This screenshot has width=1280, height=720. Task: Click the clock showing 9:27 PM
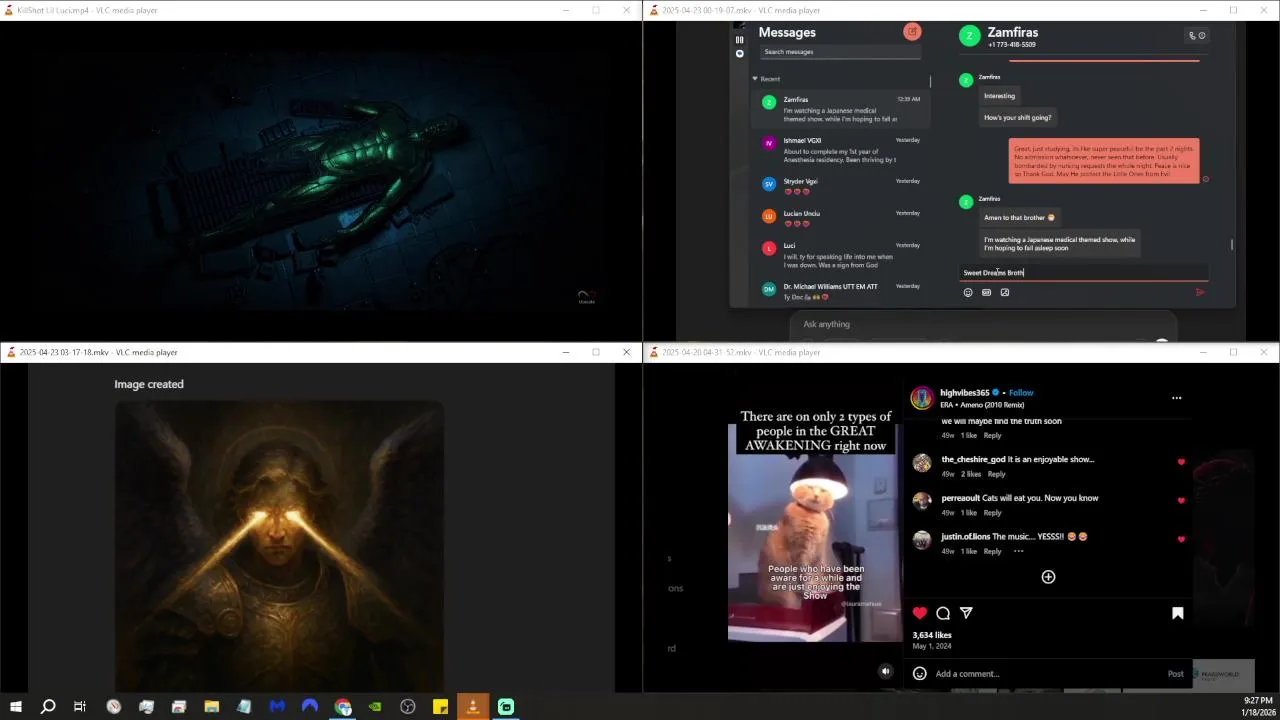(x=1258, y=701)
